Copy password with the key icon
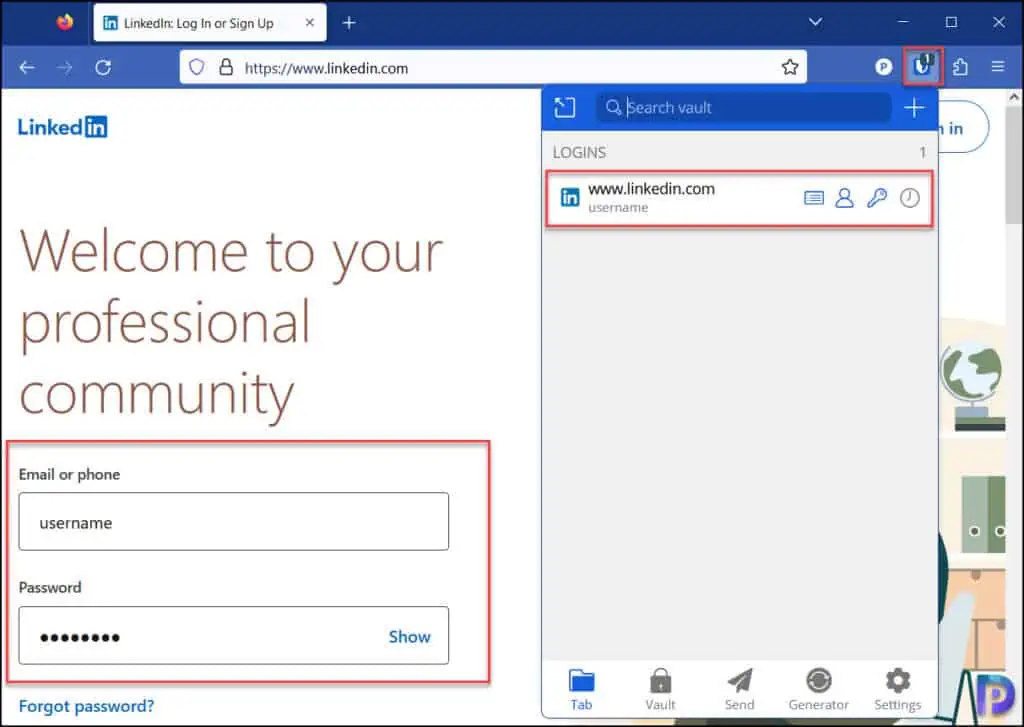This screenshot has width=1024, height=727. pyautogui.click(x=876, y=198)
